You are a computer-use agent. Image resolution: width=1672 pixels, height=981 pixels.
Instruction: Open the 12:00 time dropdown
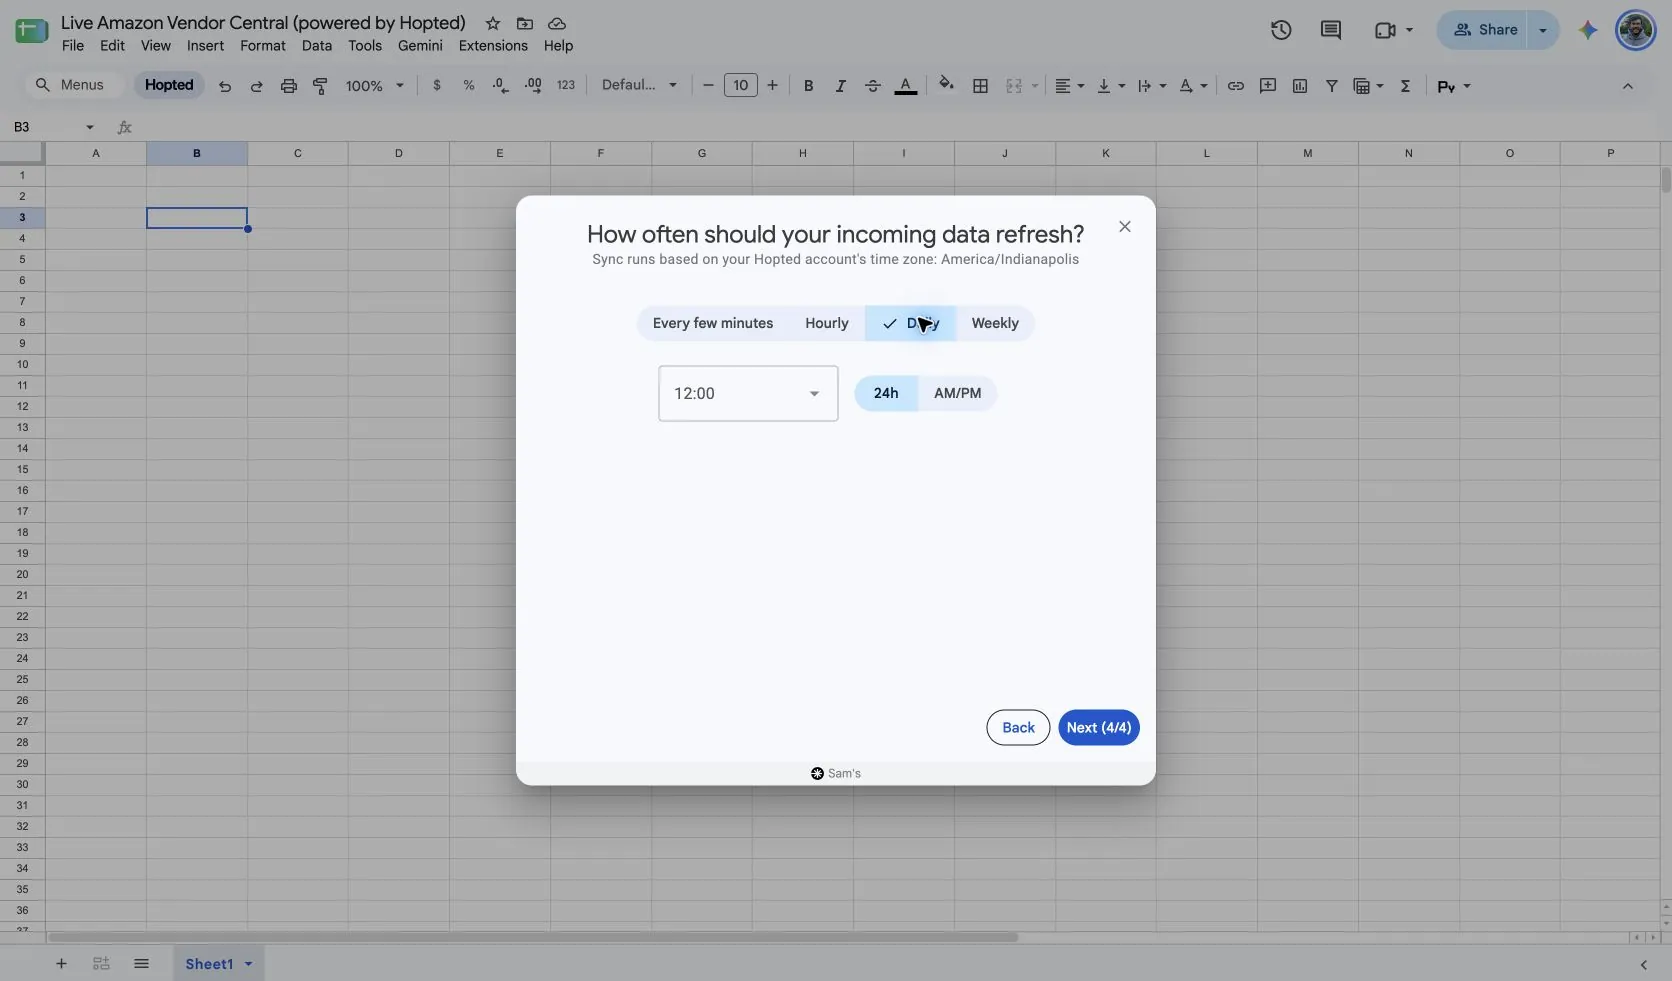[748, 393]
